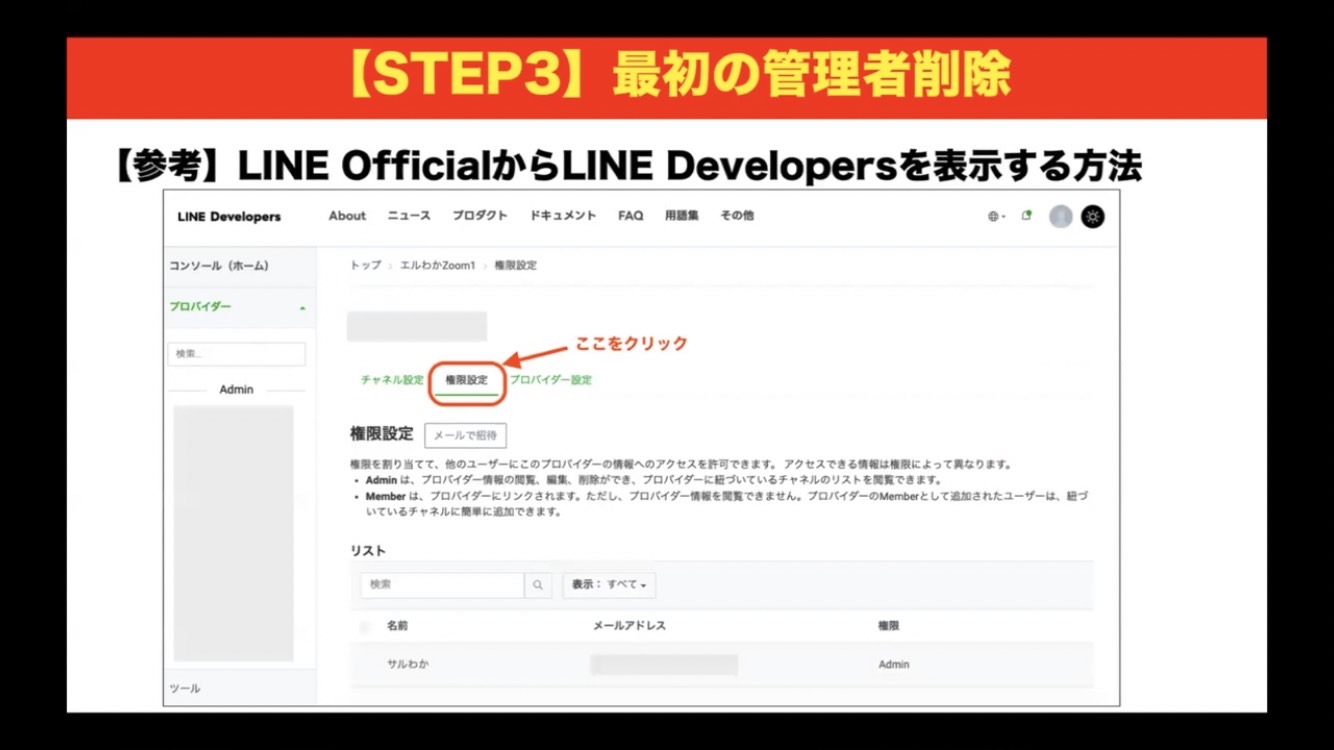Viewport: 1334px width, 750px height.
Task: Open the About menu item
Action: [347, 216]
